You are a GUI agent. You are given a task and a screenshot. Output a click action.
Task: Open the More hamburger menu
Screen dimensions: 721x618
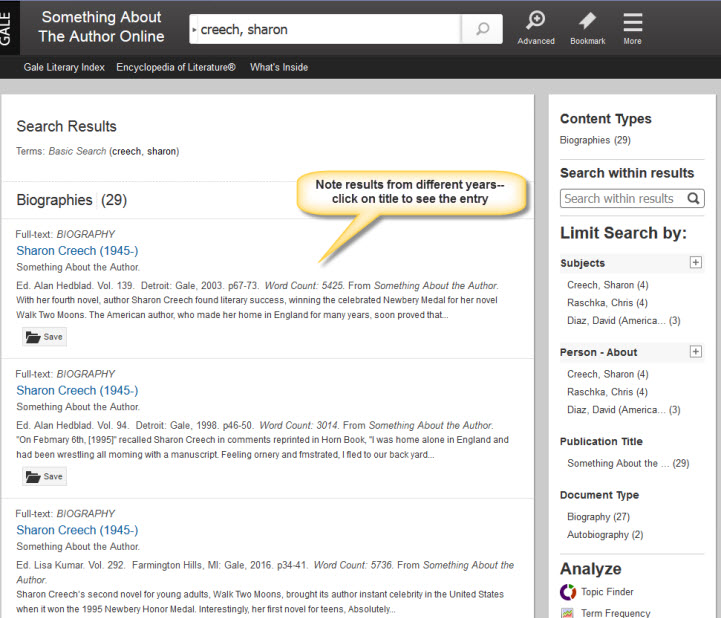[x=633, y=28]
